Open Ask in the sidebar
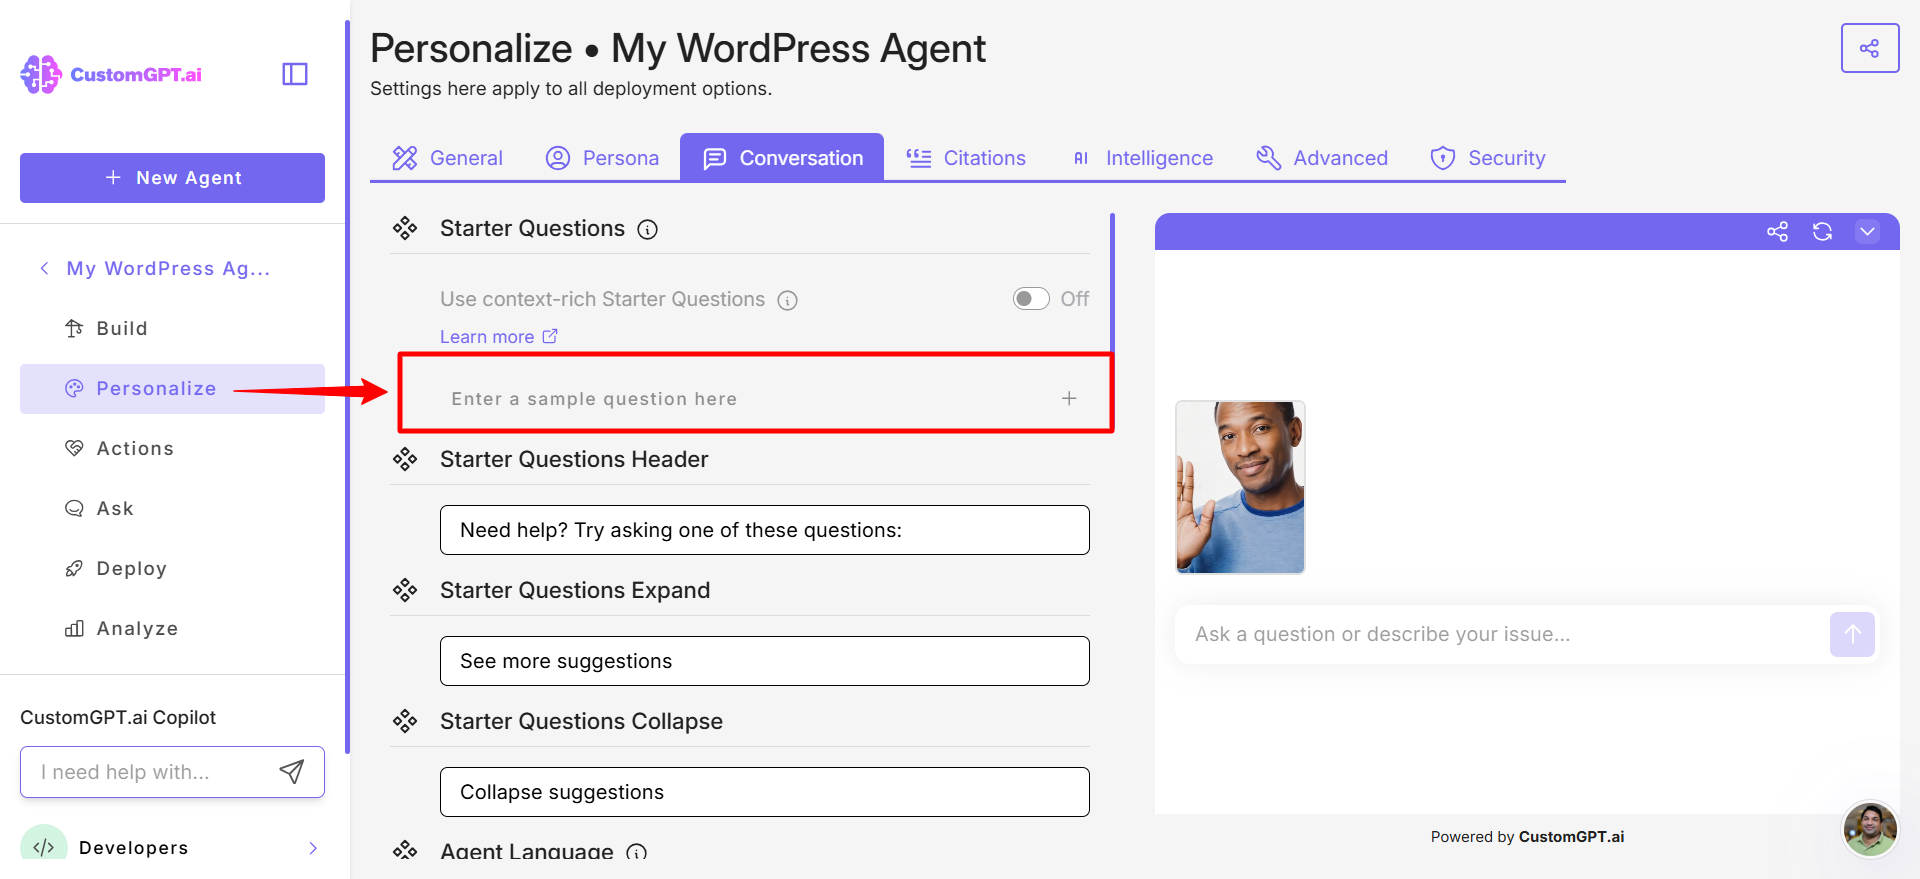 click(172, 508)
